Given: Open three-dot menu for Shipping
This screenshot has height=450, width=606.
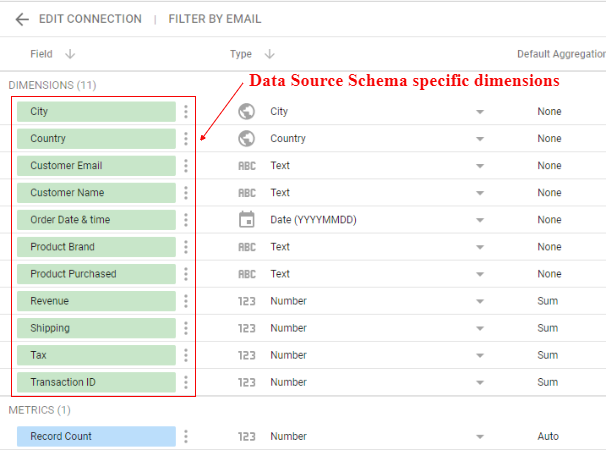Looking at the screenshot, I should [x=186, y=328].
